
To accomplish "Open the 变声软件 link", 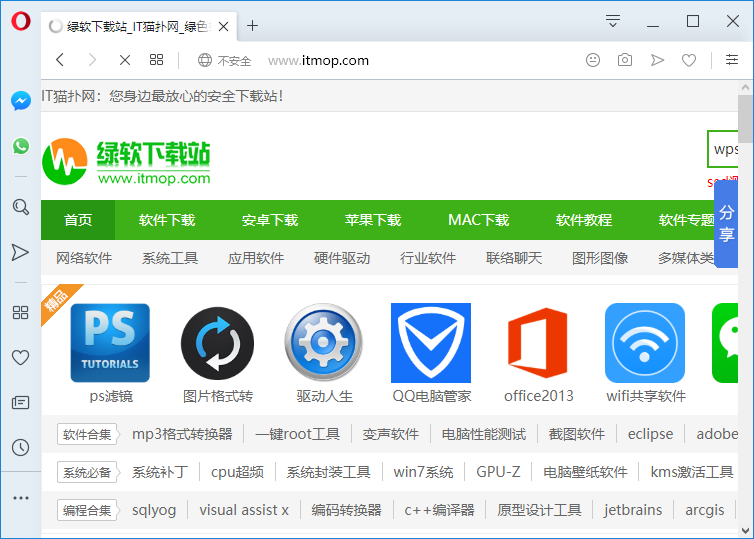I will 390,434.
